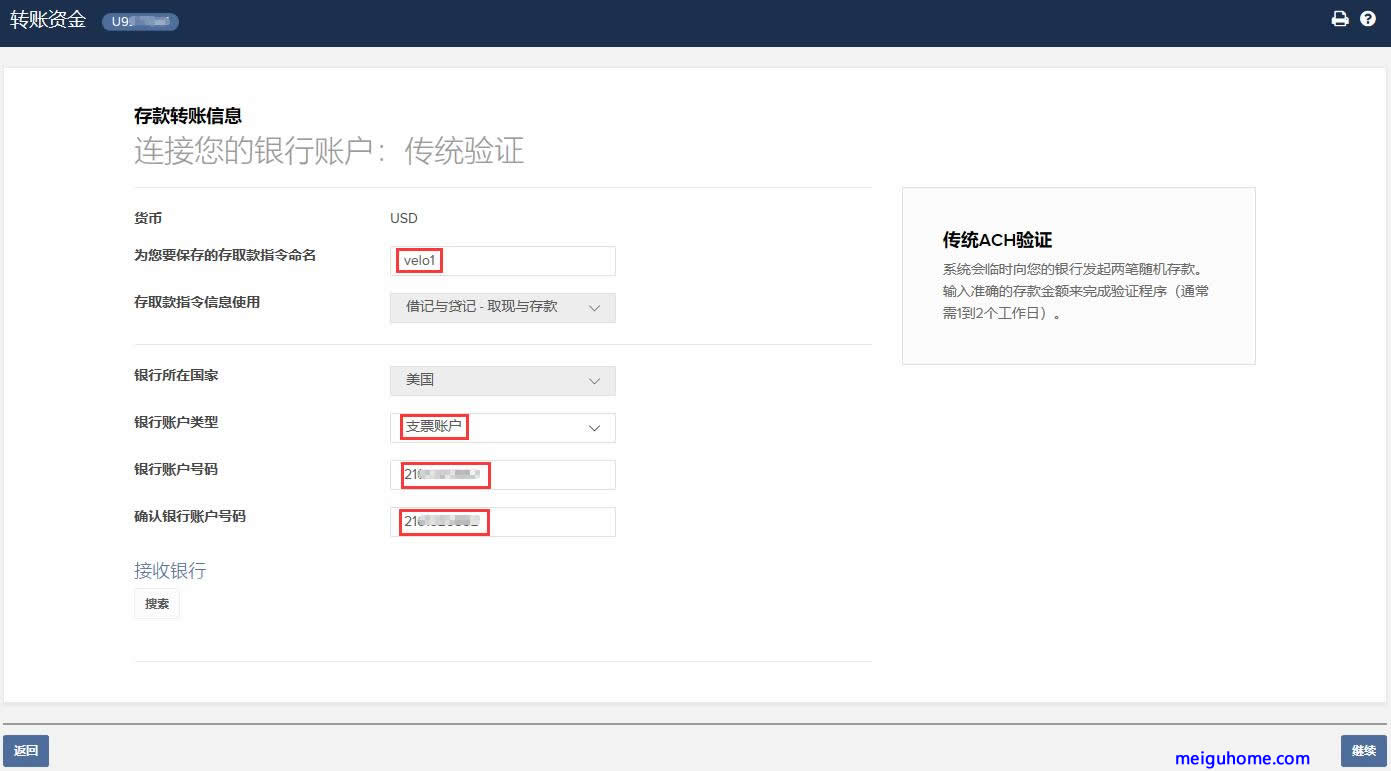Click the 货币 label
1391x771 pixels.
(148, 218)
